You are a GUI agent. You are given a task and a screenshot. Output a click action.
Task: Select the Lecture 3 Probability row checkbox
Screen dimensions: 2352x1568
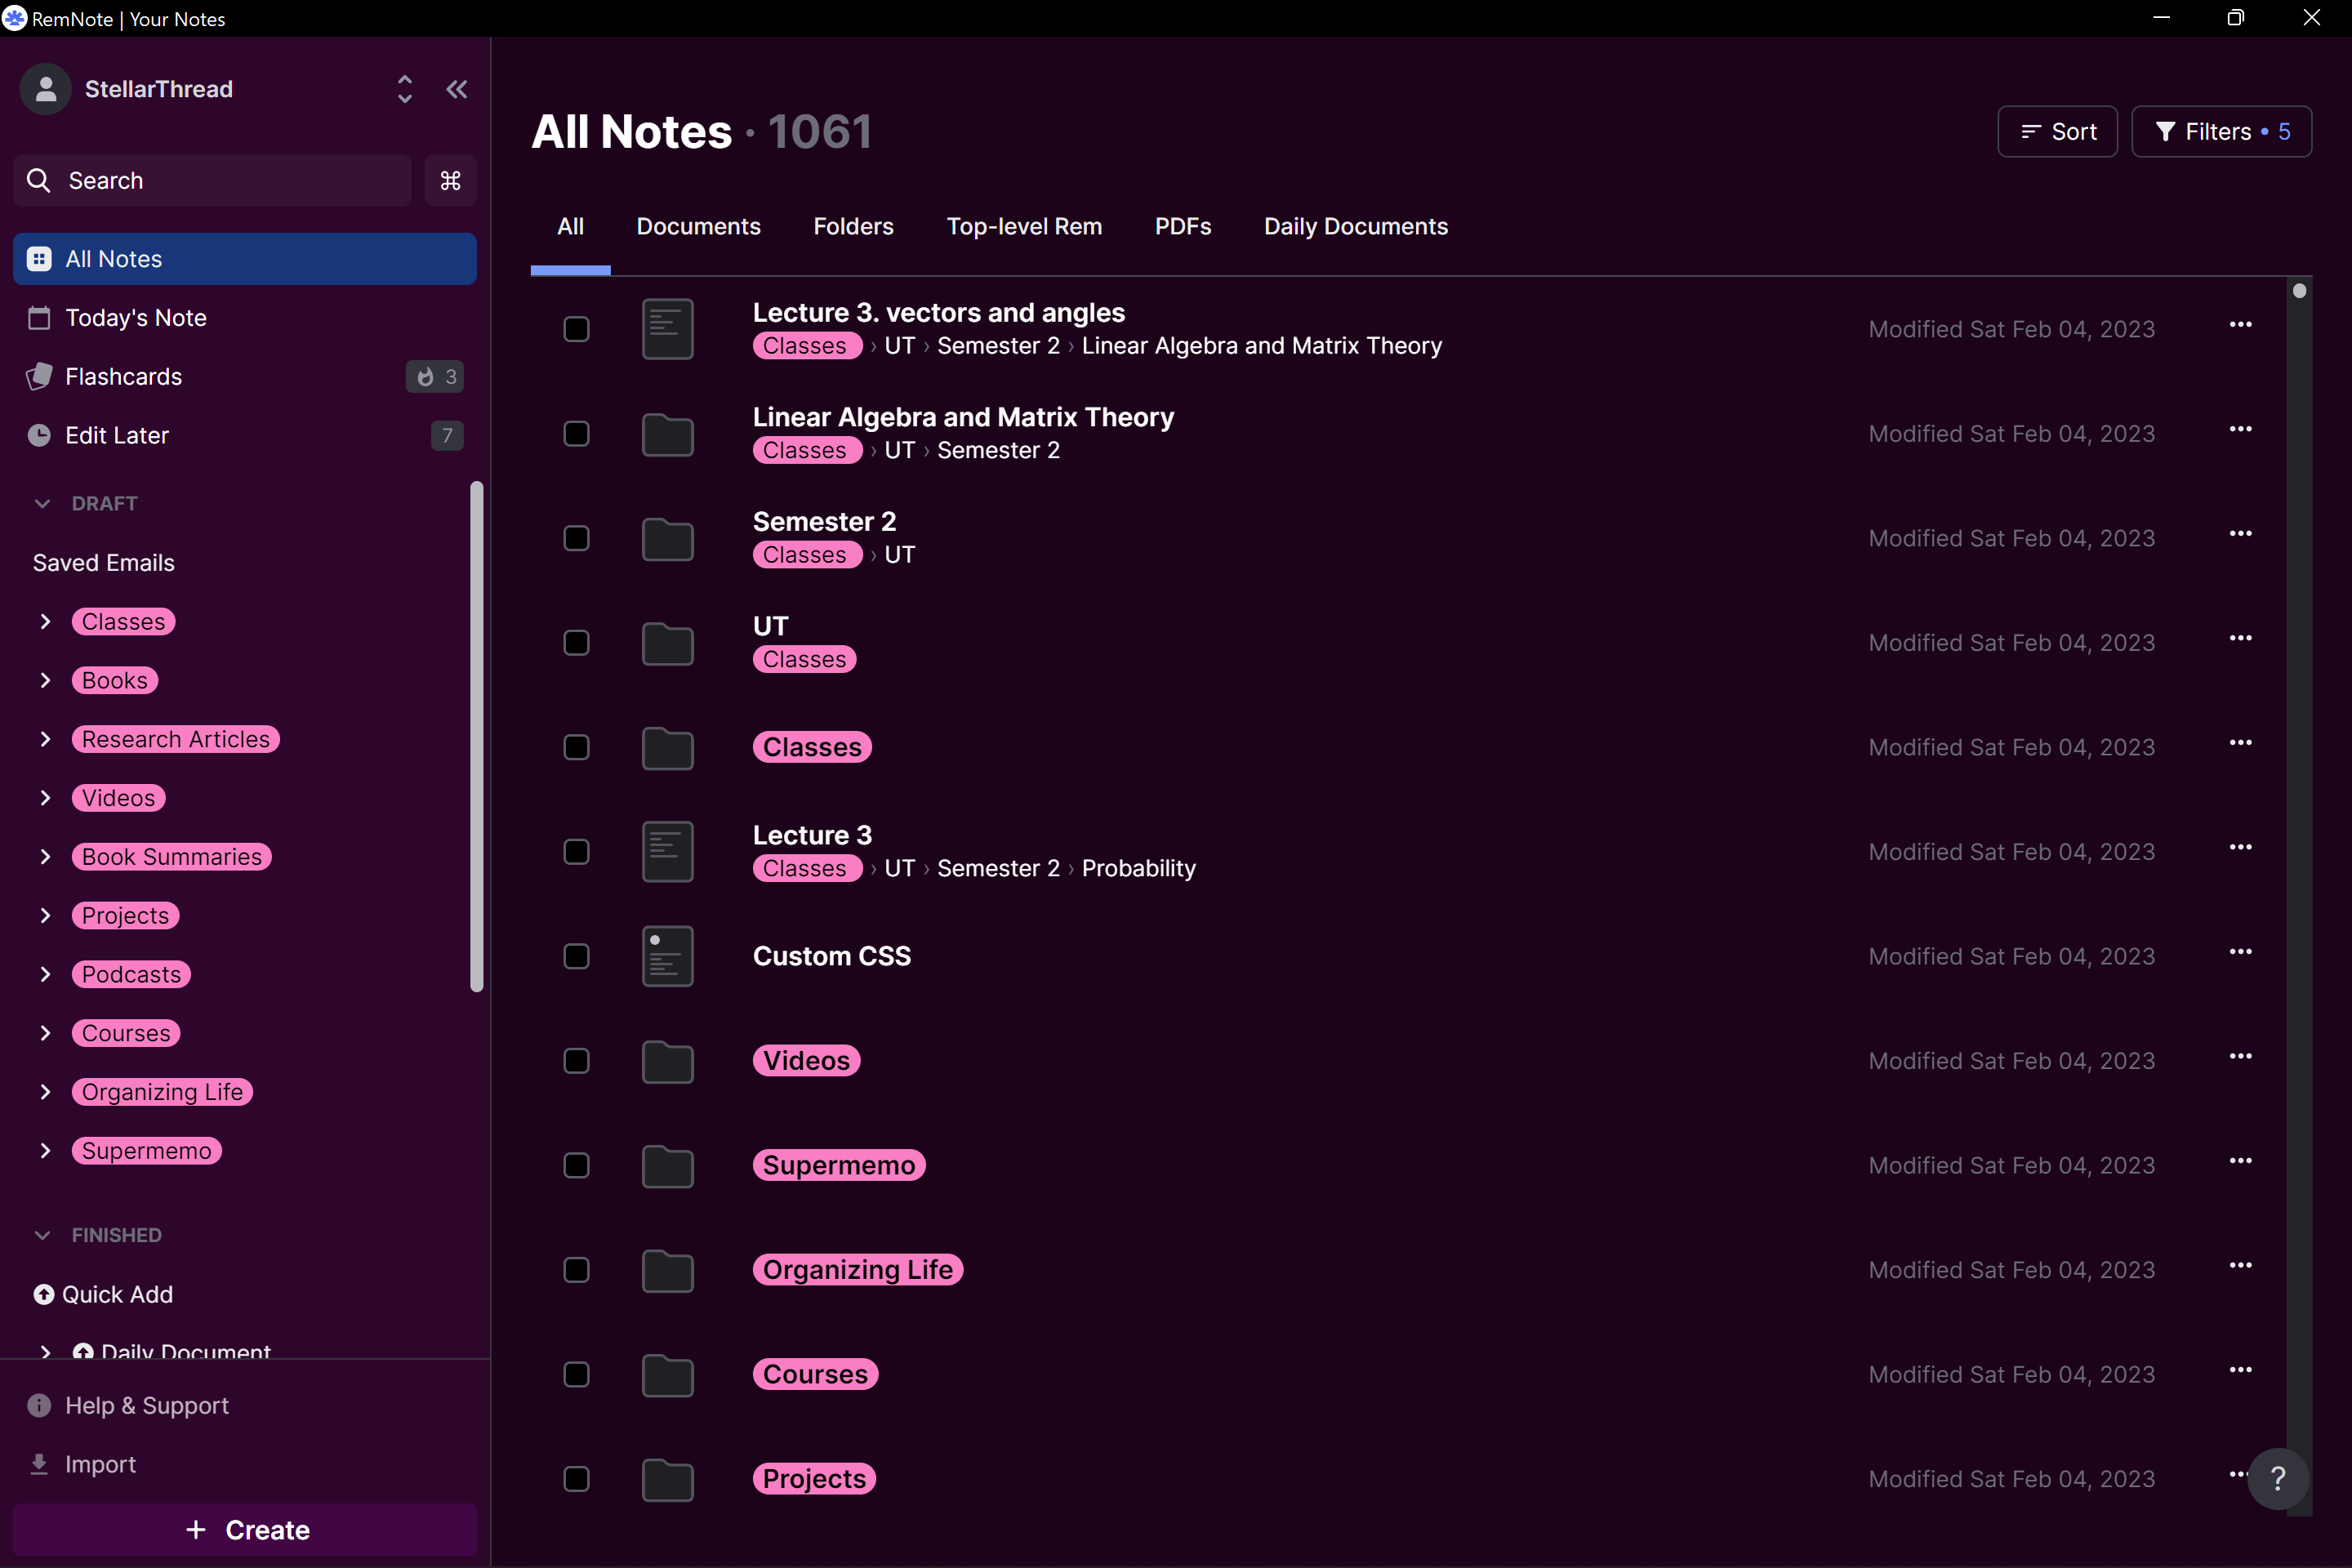click(577, 852)
